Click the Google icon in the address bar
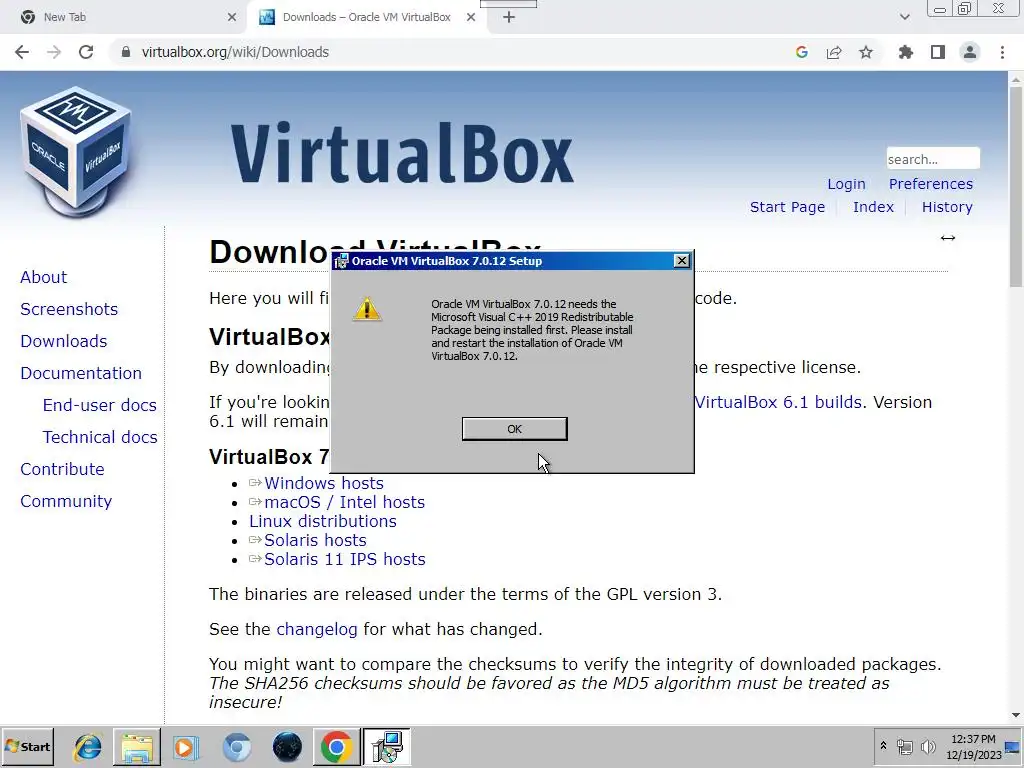1024x768 pixels. (x=802, y=52)
